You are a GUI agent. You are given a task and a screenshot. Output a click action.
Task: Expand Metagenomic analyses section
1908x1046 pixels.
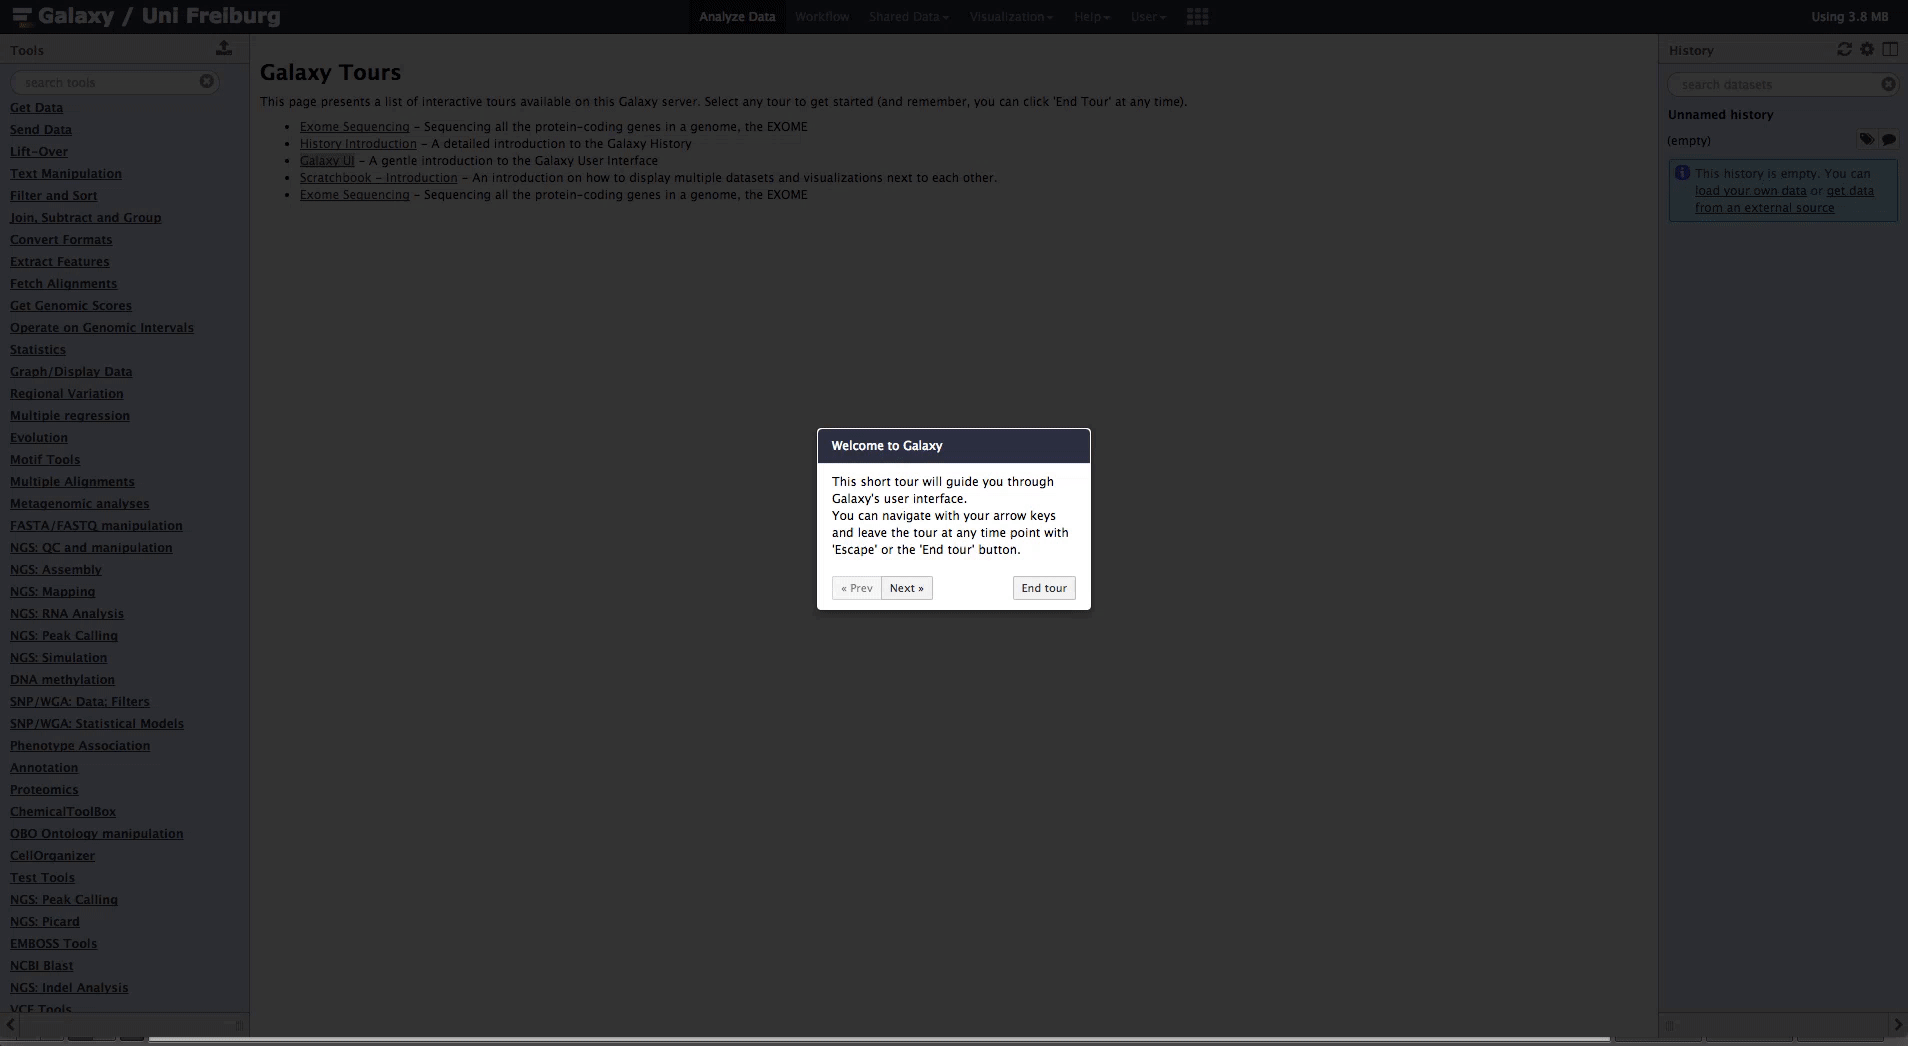(x=80, y=504)
